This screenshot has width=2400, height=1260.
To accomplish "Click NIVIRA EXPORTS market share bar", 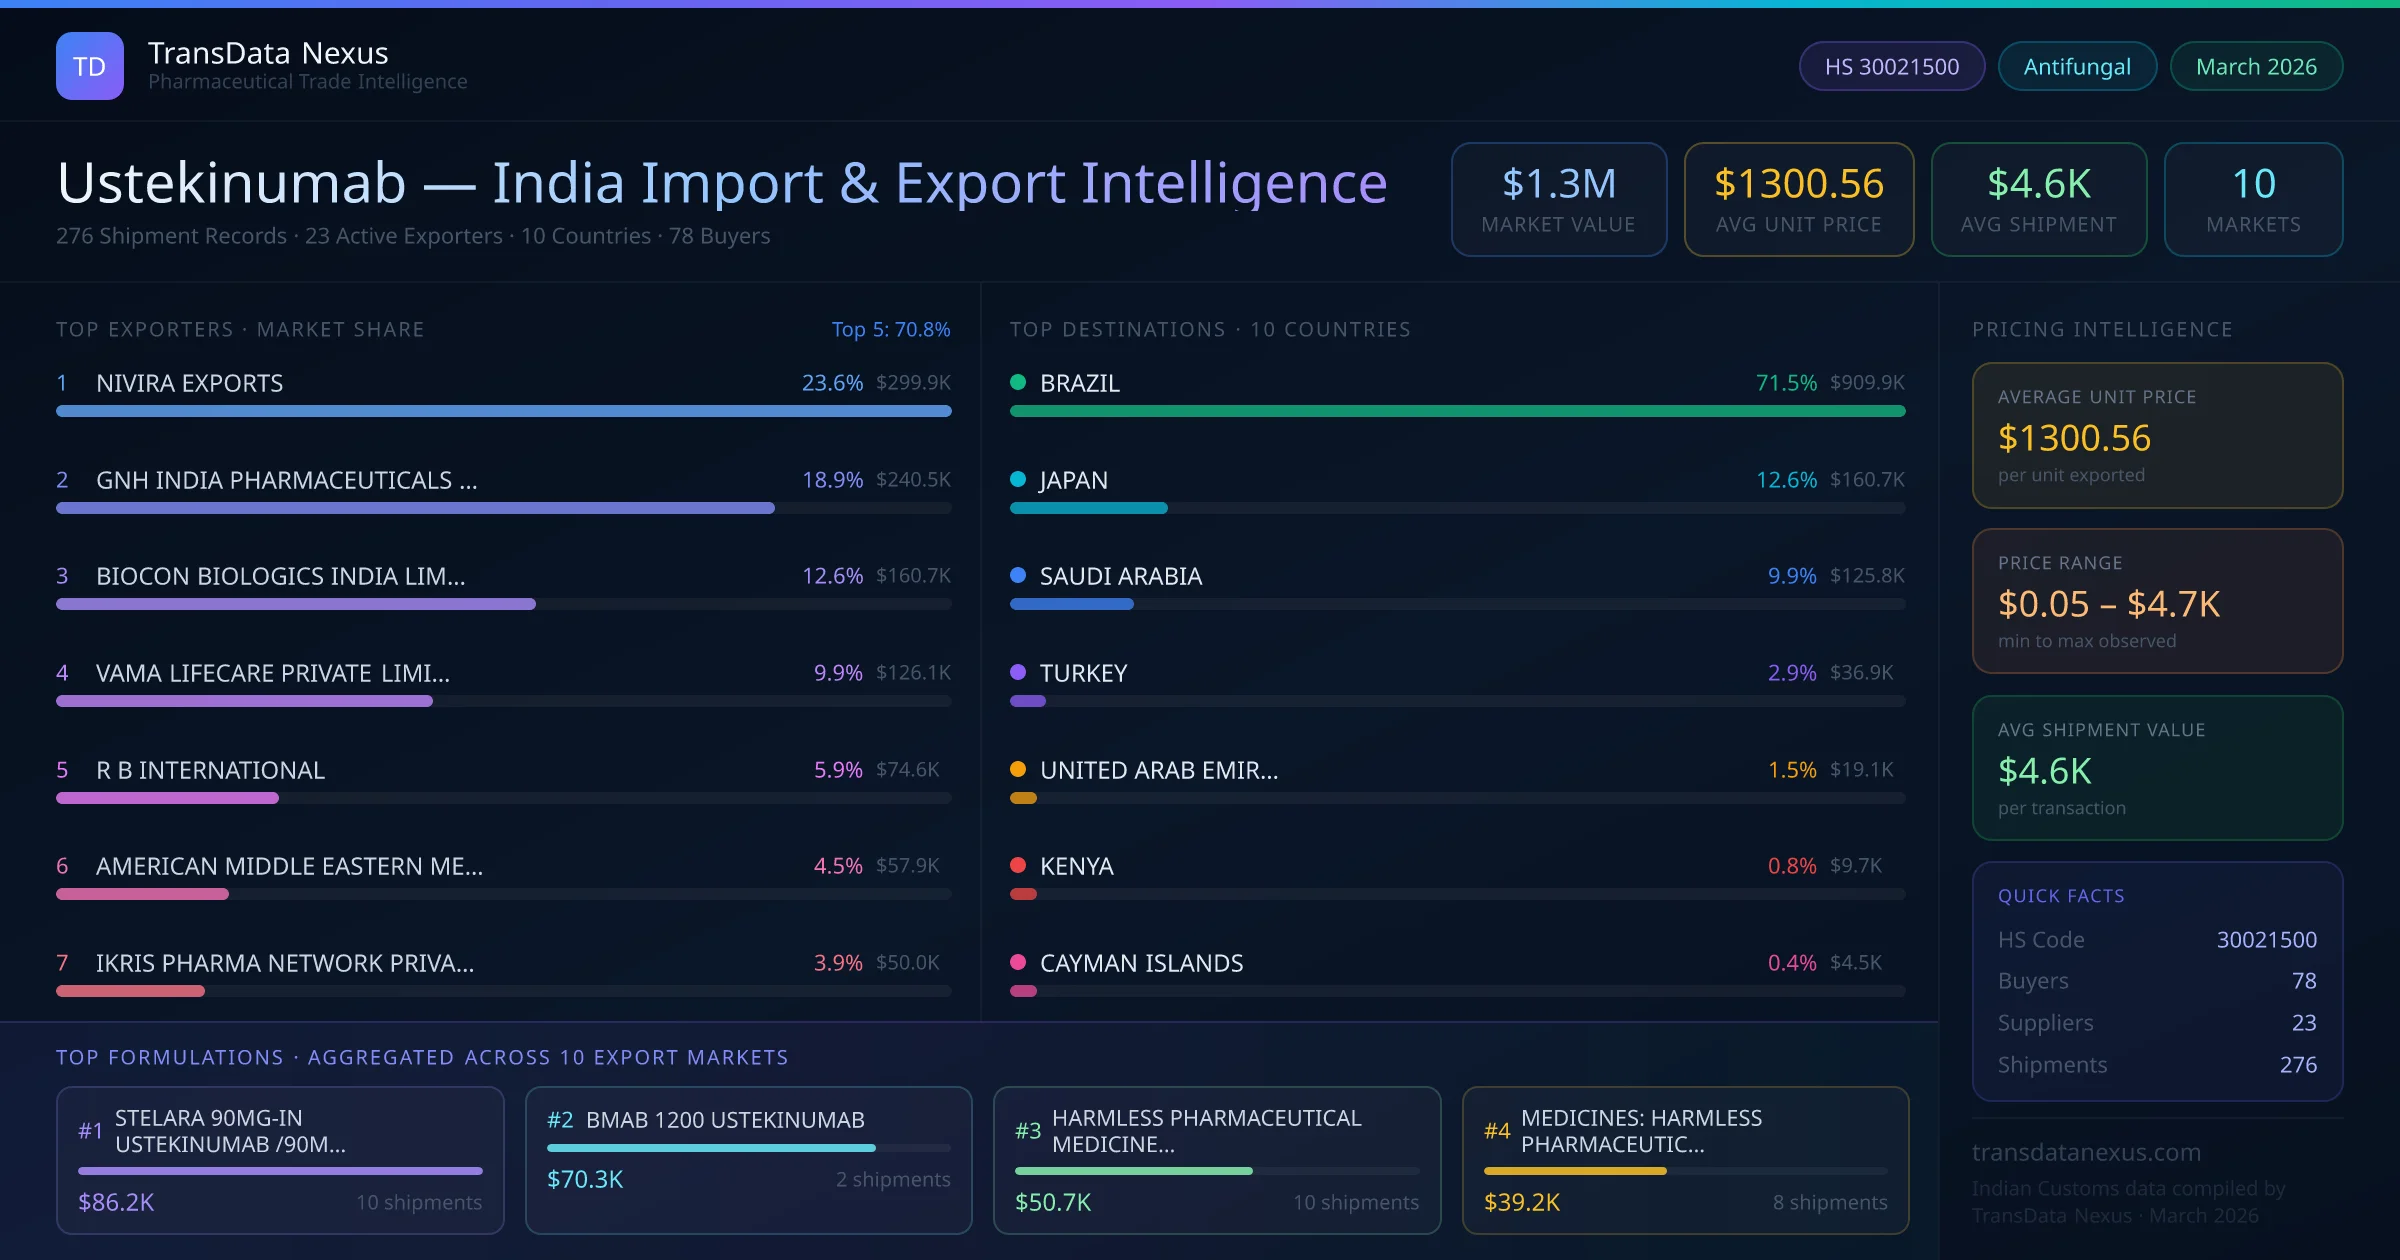I will pyautogui.click(x=503, y=410).
